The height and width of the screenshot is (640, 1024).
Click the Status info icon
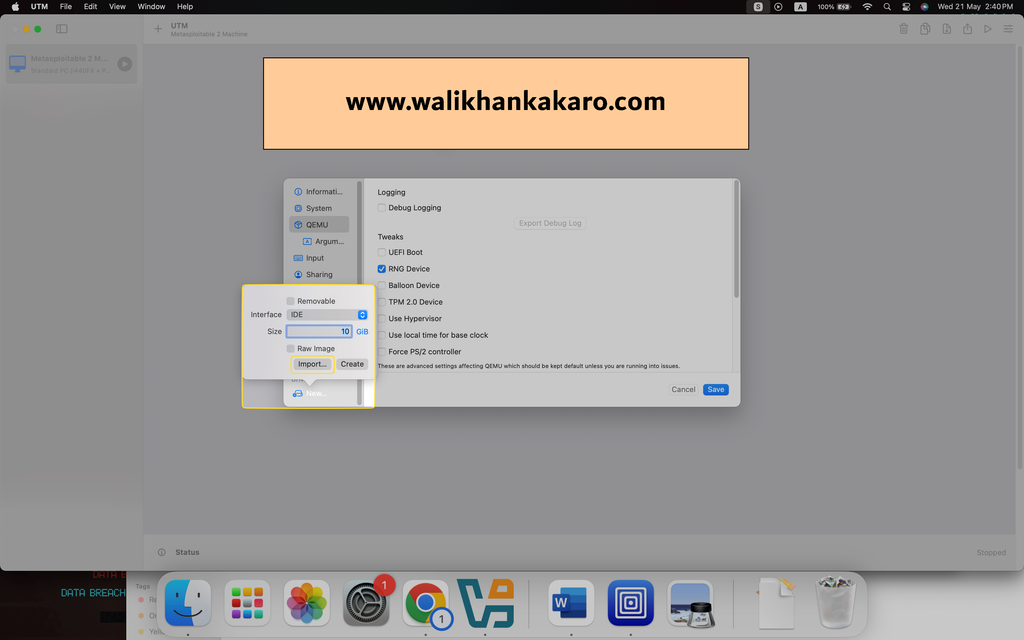(x=161, y=552)
